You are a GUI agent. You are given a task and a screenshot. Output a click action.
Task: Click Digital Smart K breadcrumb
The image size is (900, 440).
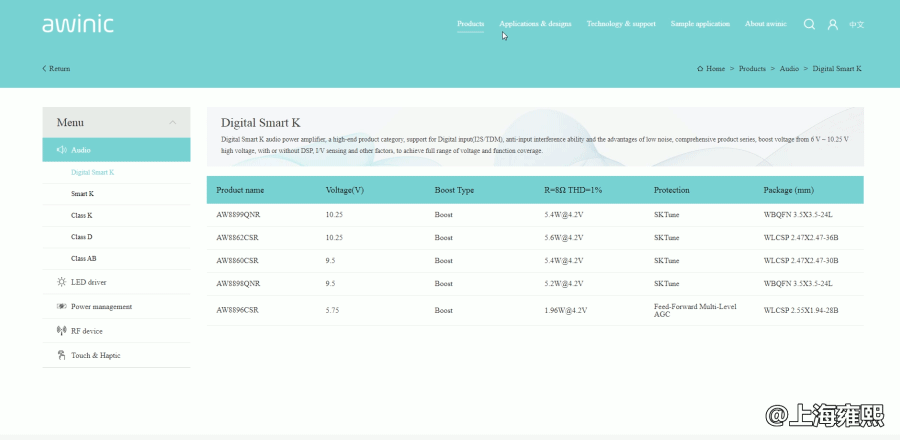point(837,68)
